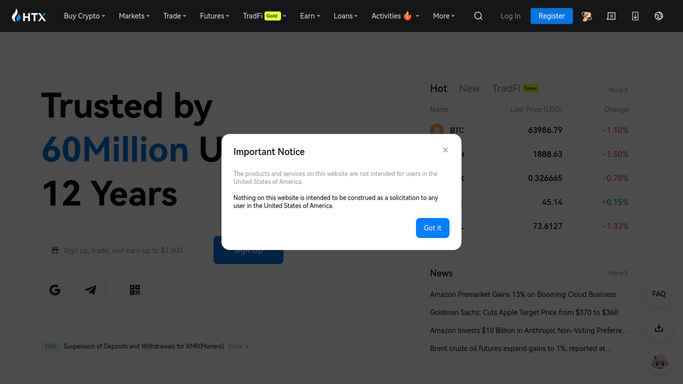
Task: Click the Activities flame icon
Action: (407, 16)
